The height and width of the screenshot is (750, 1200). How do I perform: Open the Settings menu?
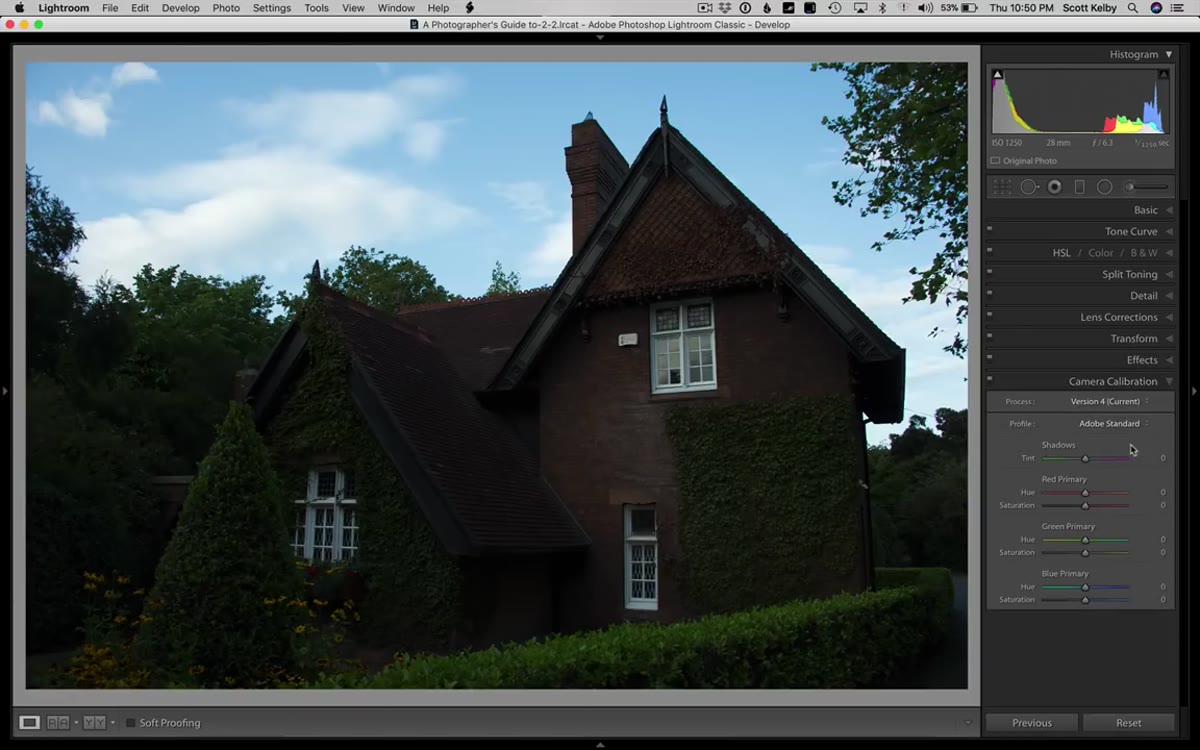click(272, 8)
